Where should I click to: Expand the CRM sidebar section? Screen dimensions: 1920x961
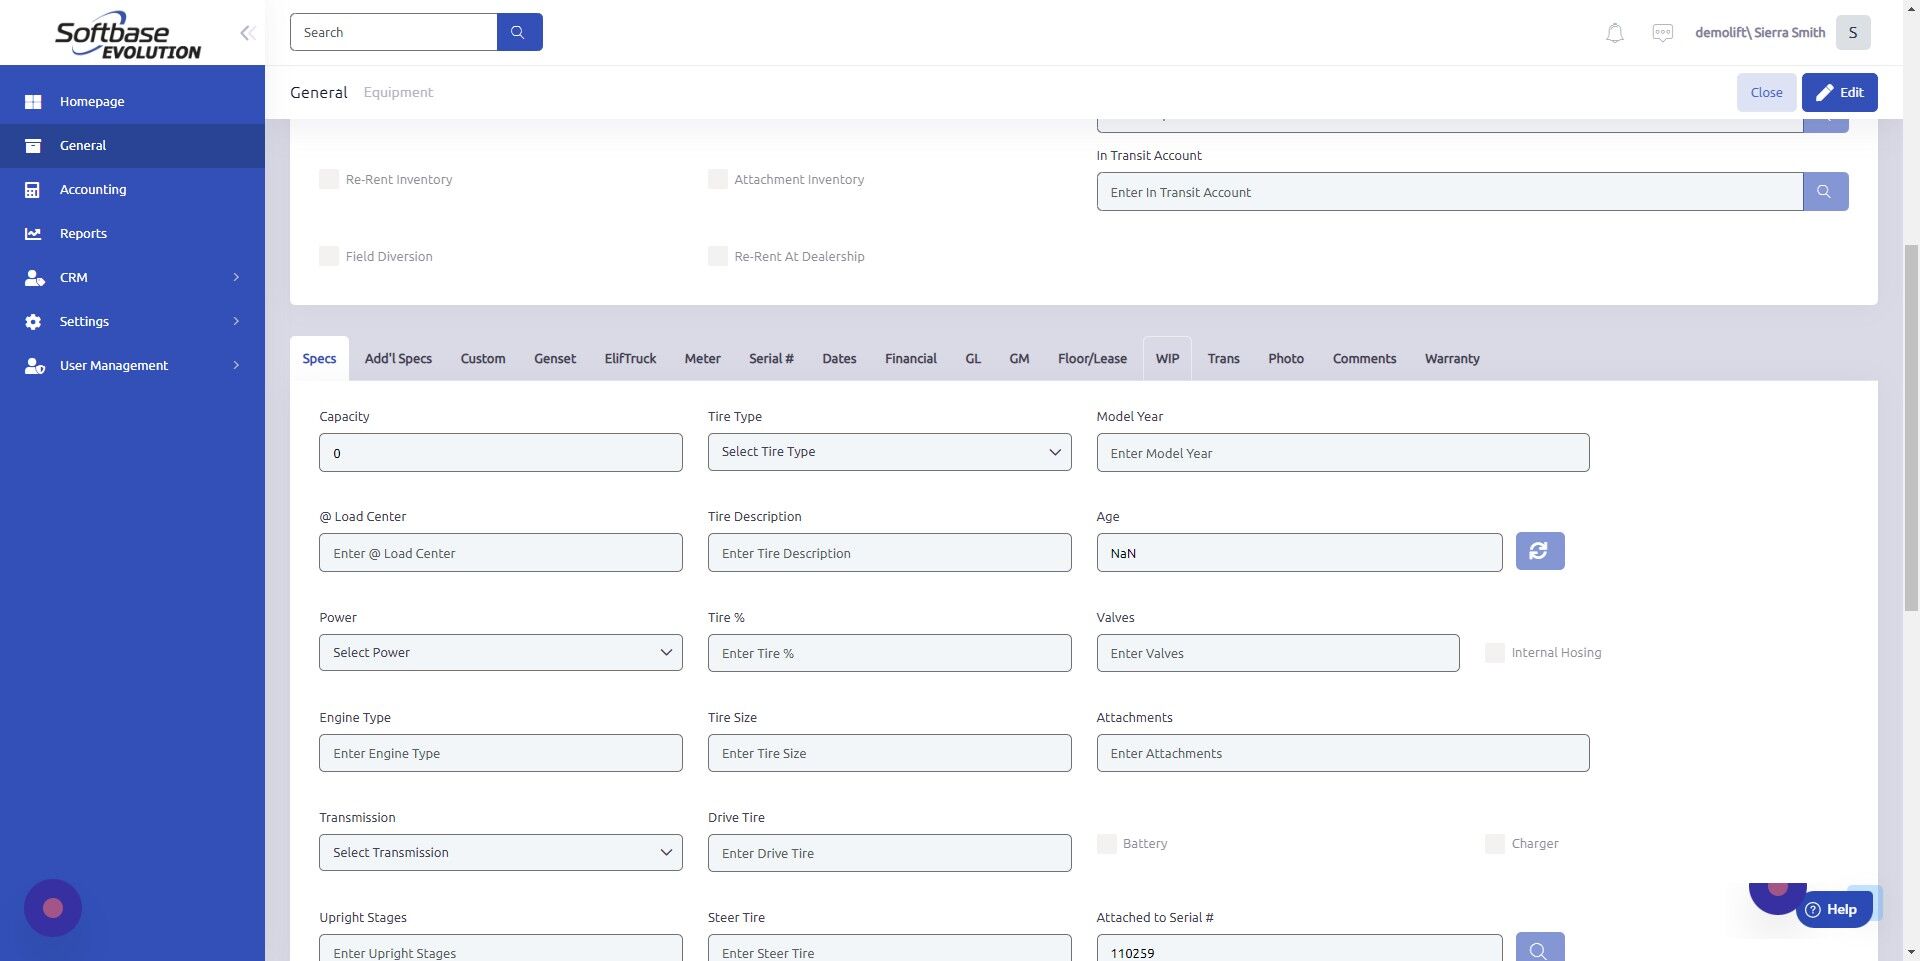point(132,277)
